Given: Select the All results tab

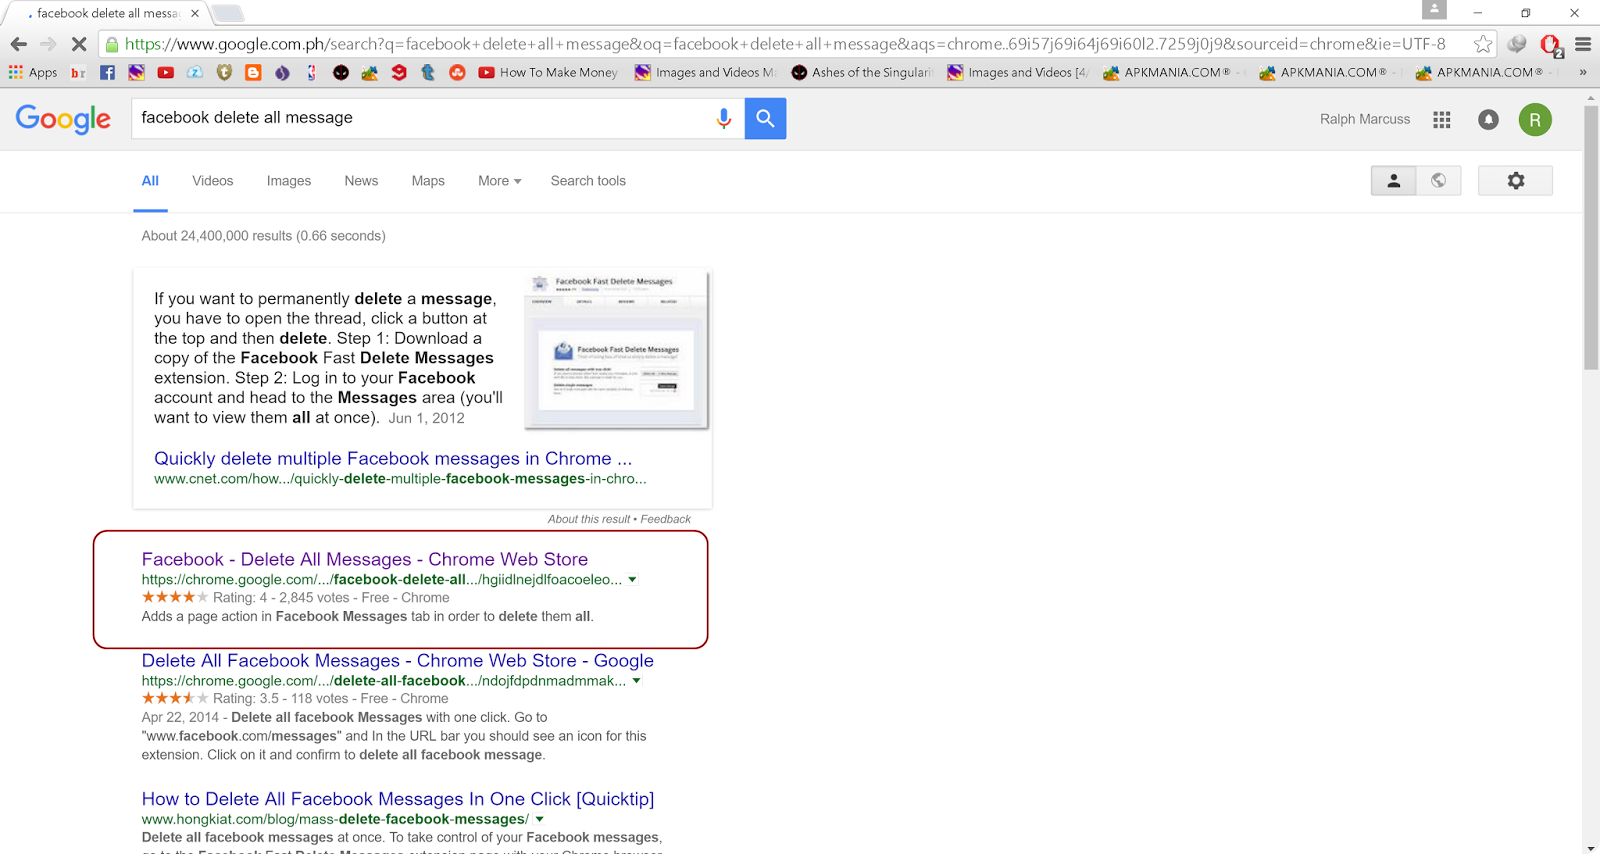Looking at the screenshot, I should [x=150, y=181].
